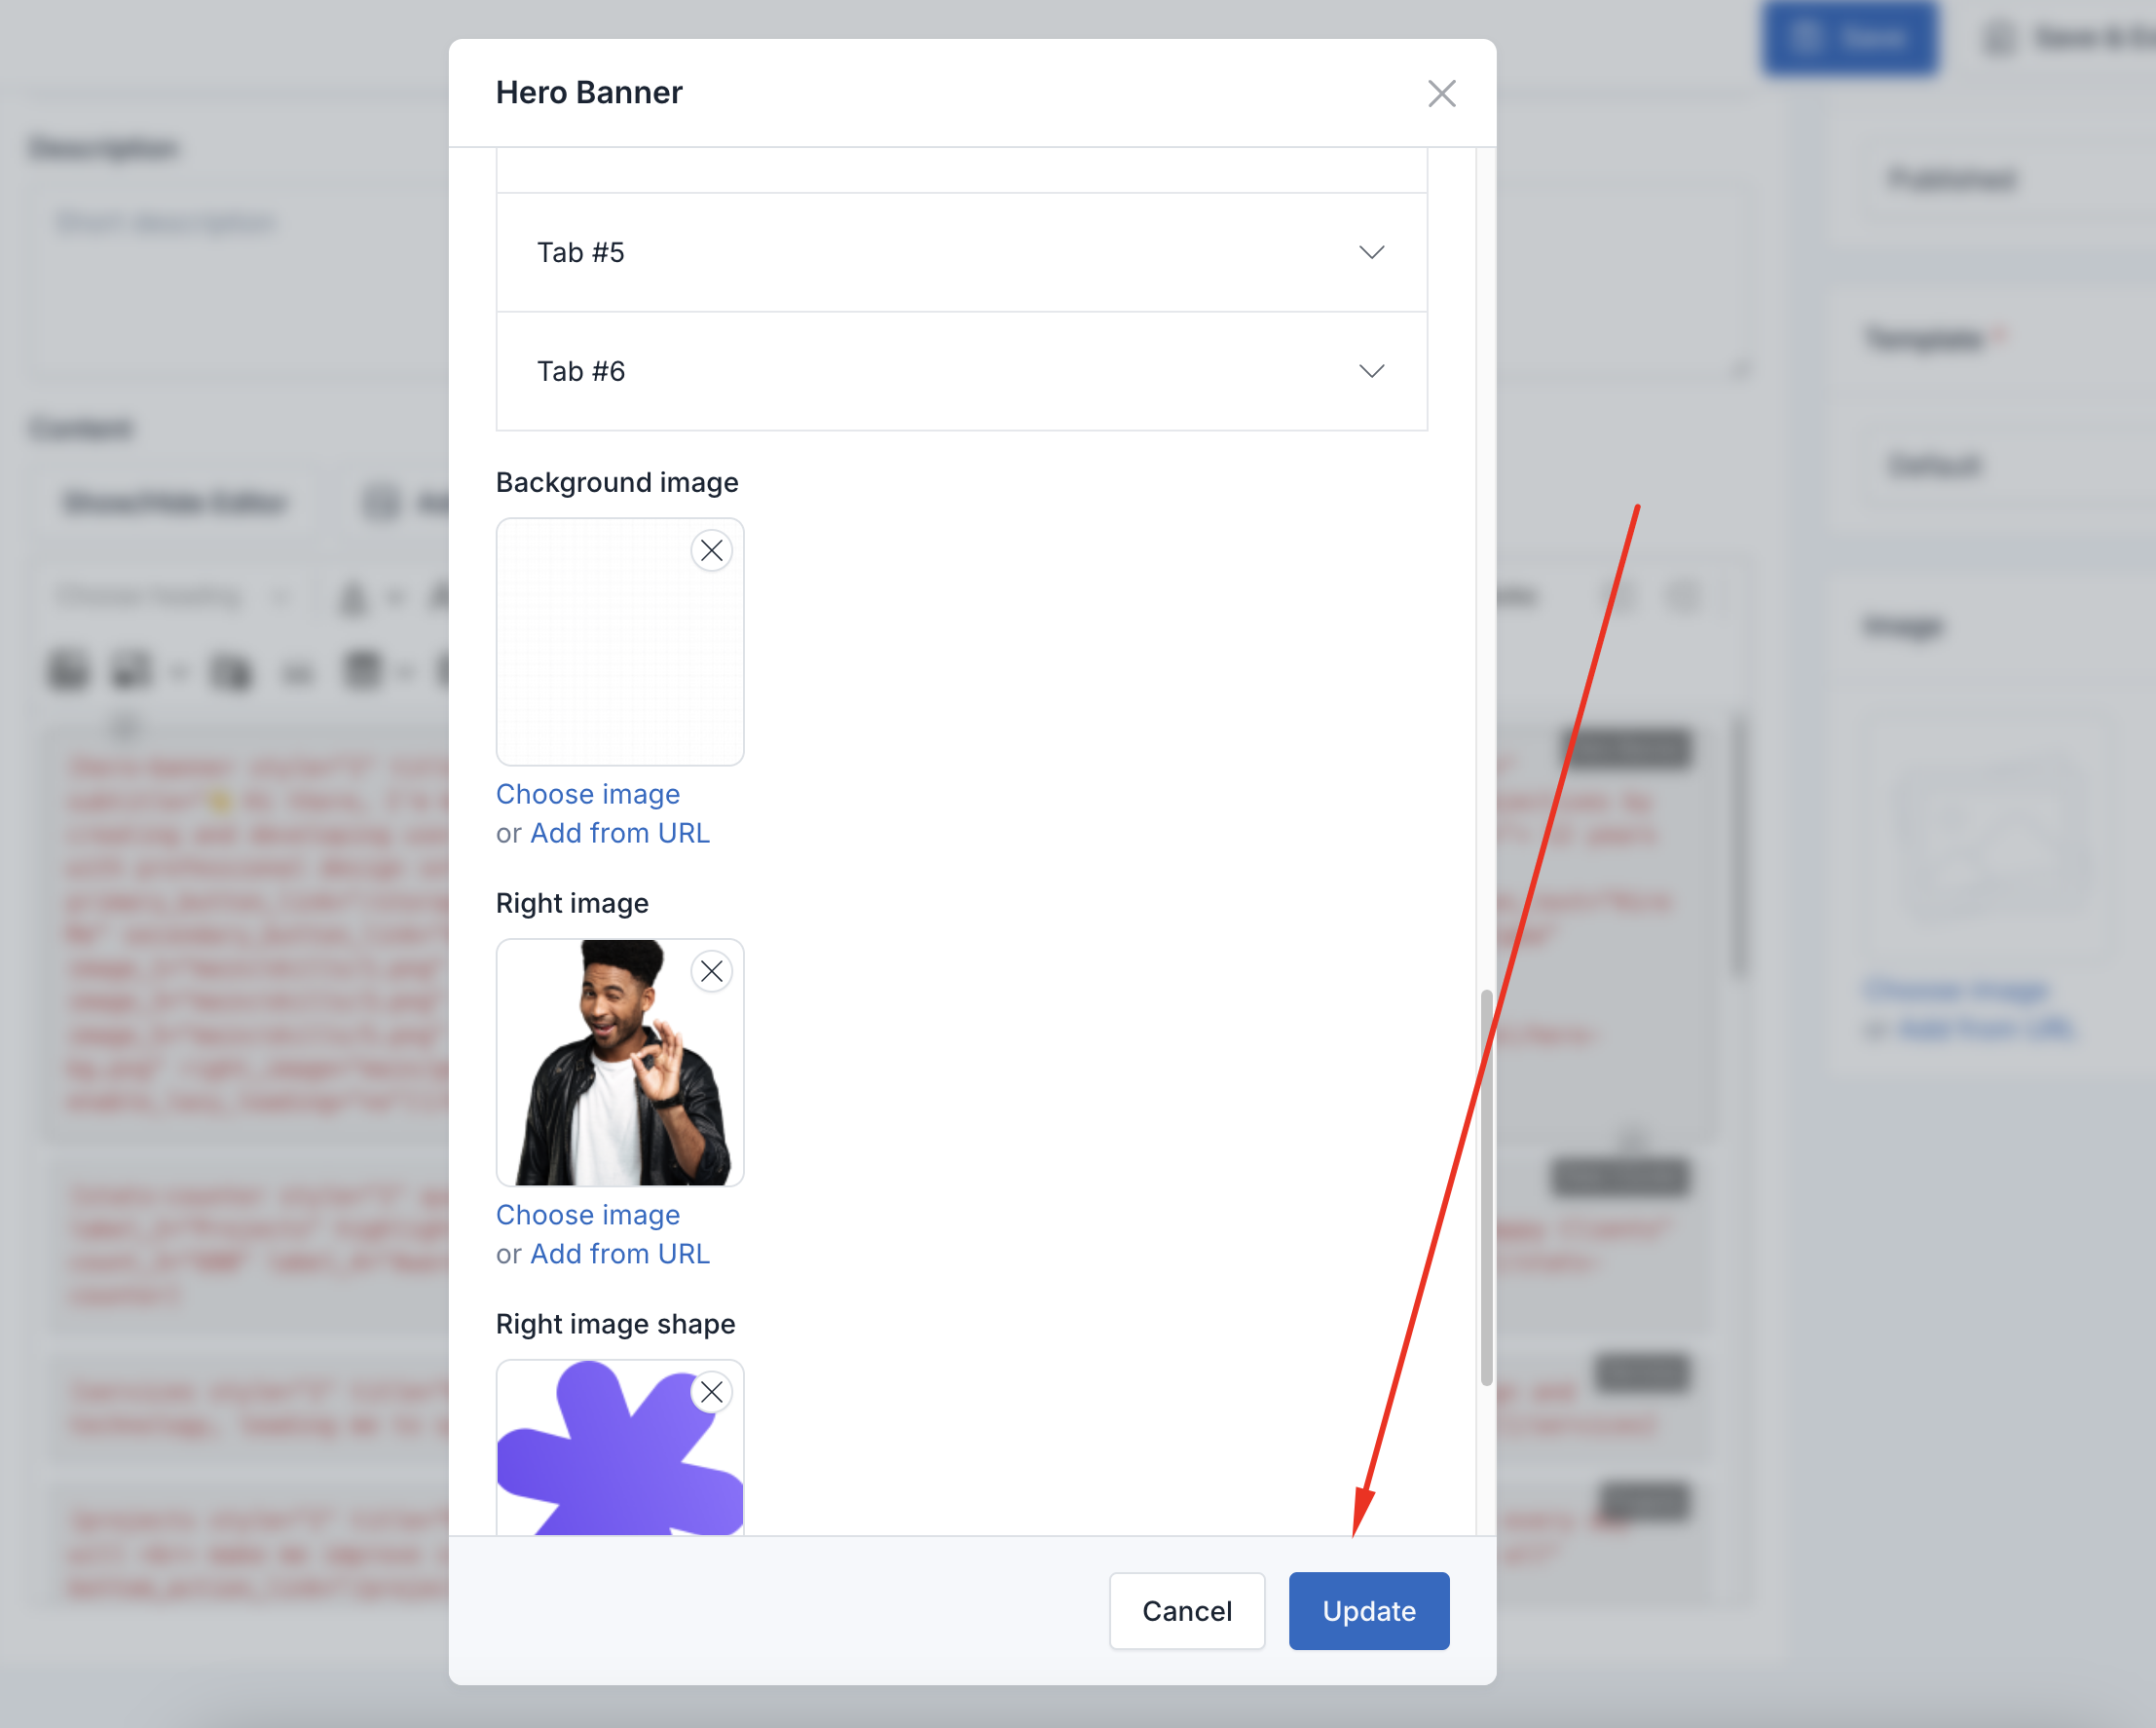Click the dialog vertical scrollbar

(1486, 1187)
